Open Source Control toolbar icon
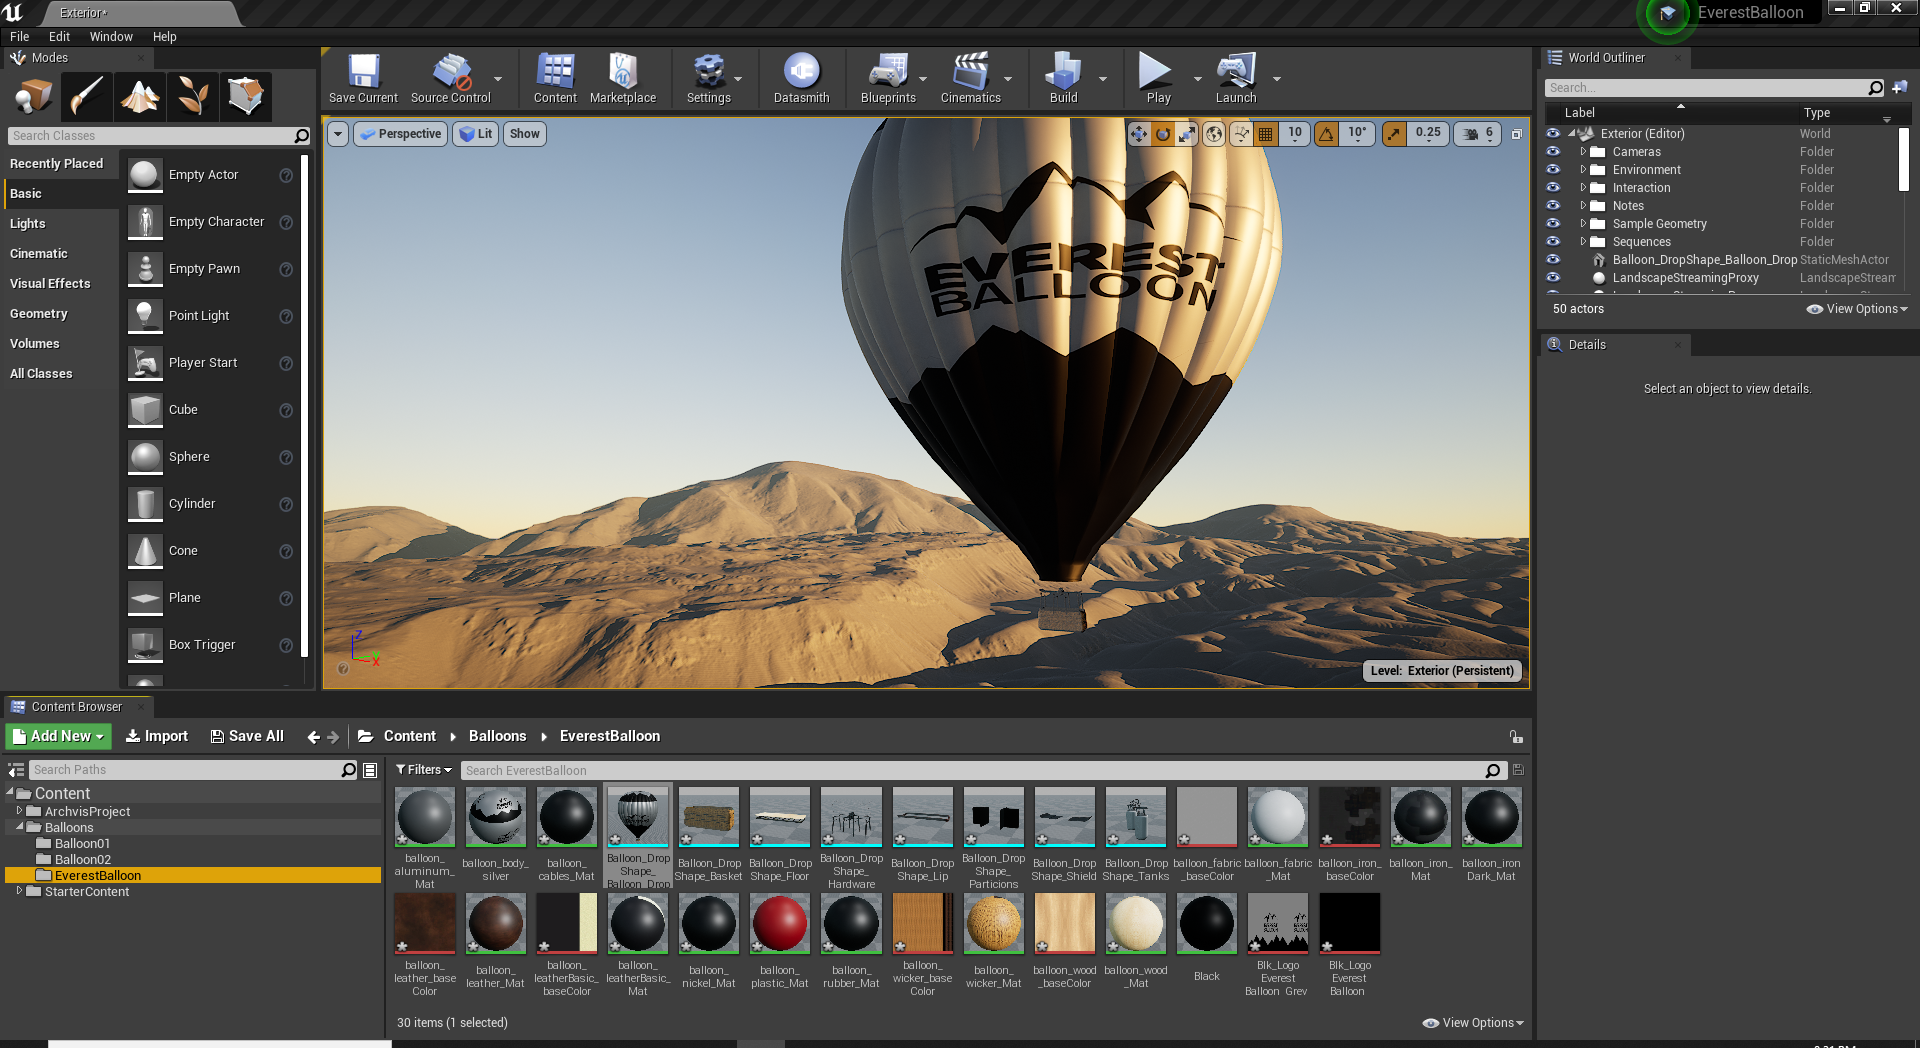The height and width of the screenshot is (1048, 1920). (451, 78)
